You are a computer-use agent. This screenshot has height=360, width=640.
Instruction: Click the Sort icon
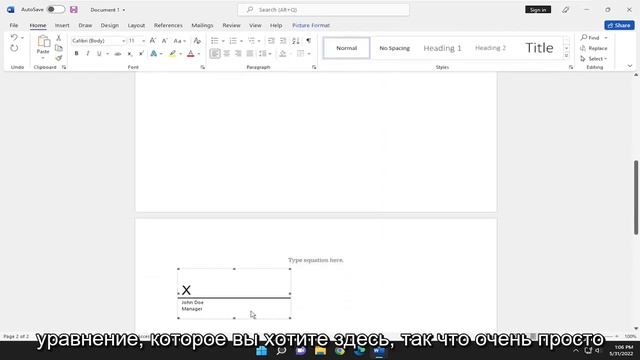[296, 41]
